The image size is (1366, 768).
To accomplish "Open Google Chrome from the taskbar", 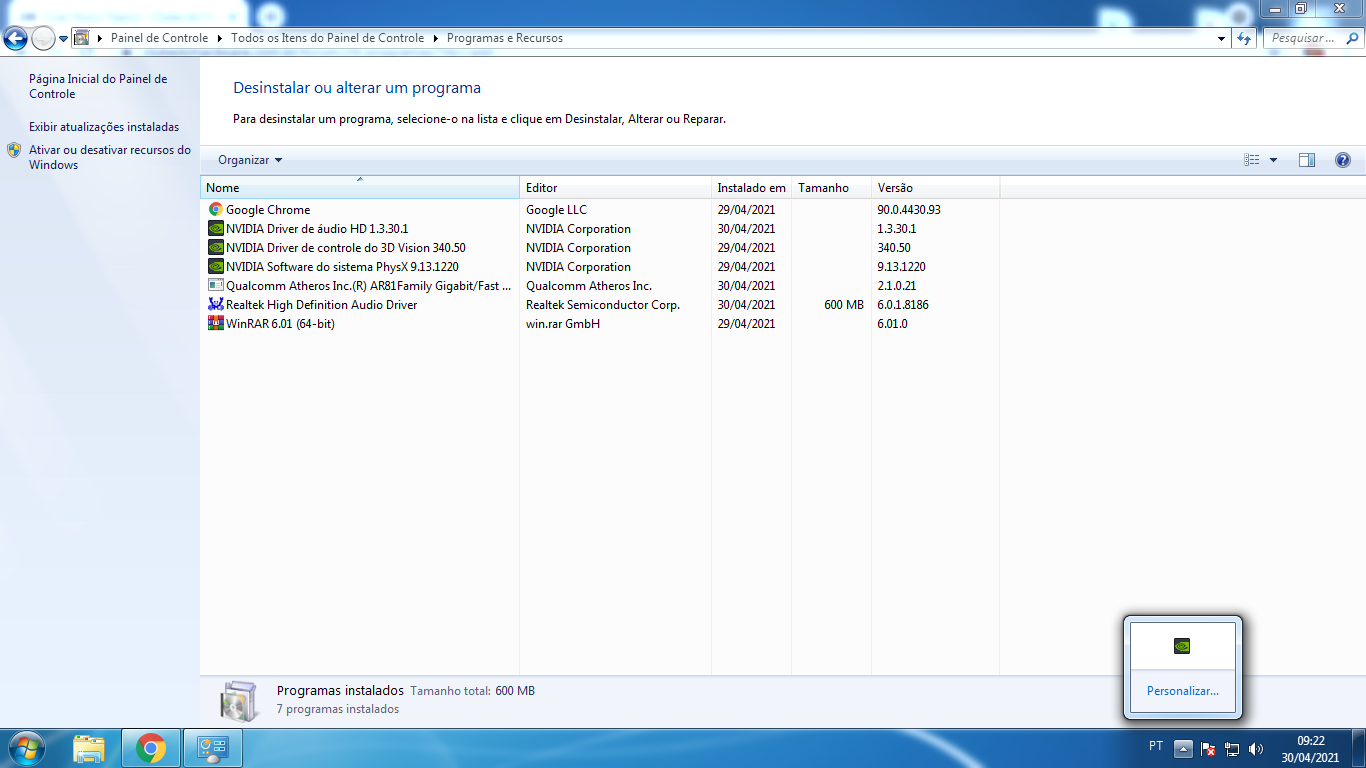I will (151, 748).
